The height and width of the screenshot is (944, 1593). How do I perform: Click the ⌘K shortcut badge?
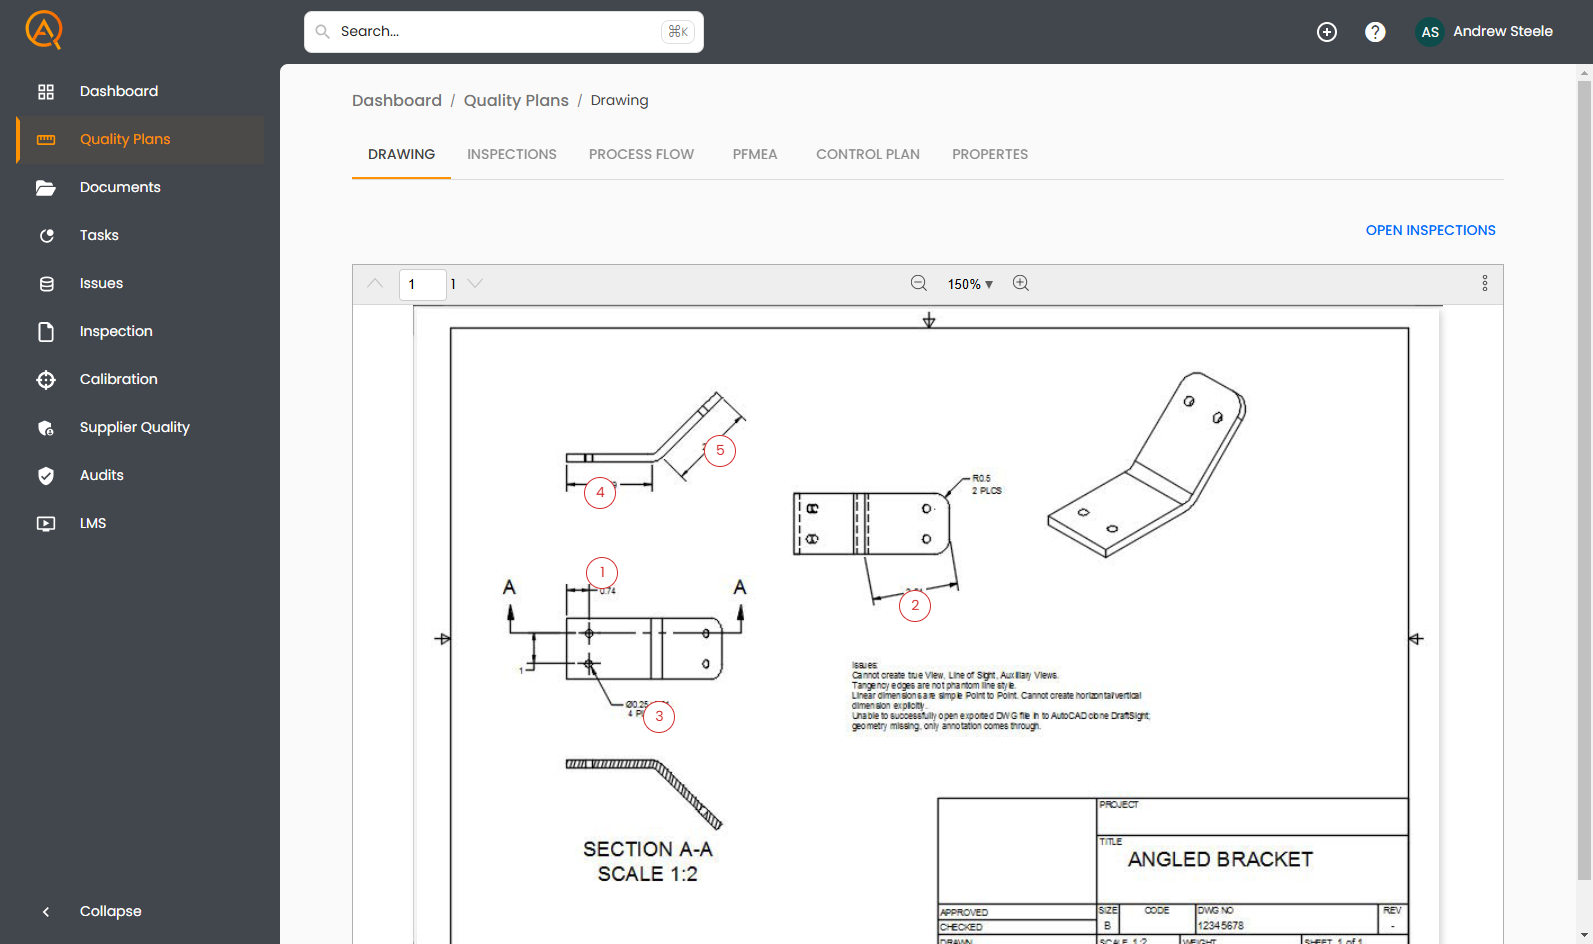(x=678, y=32)
